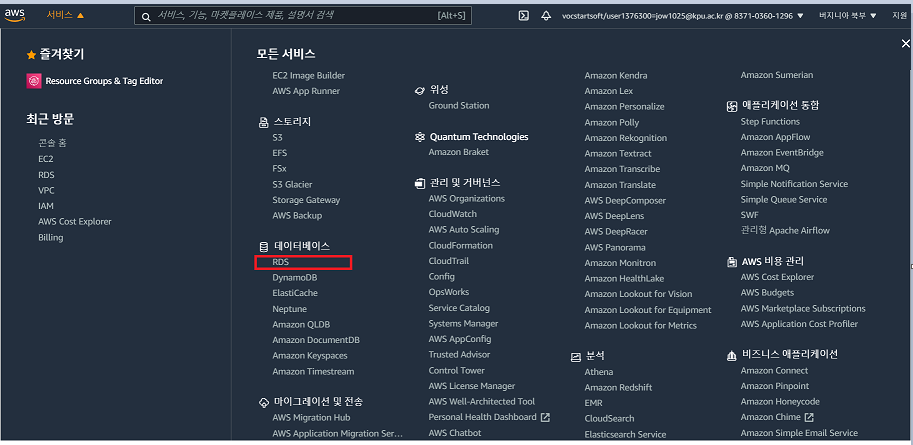Open AWS DeepRacer service
Viewport: 913px width, 445px height.
616,232
